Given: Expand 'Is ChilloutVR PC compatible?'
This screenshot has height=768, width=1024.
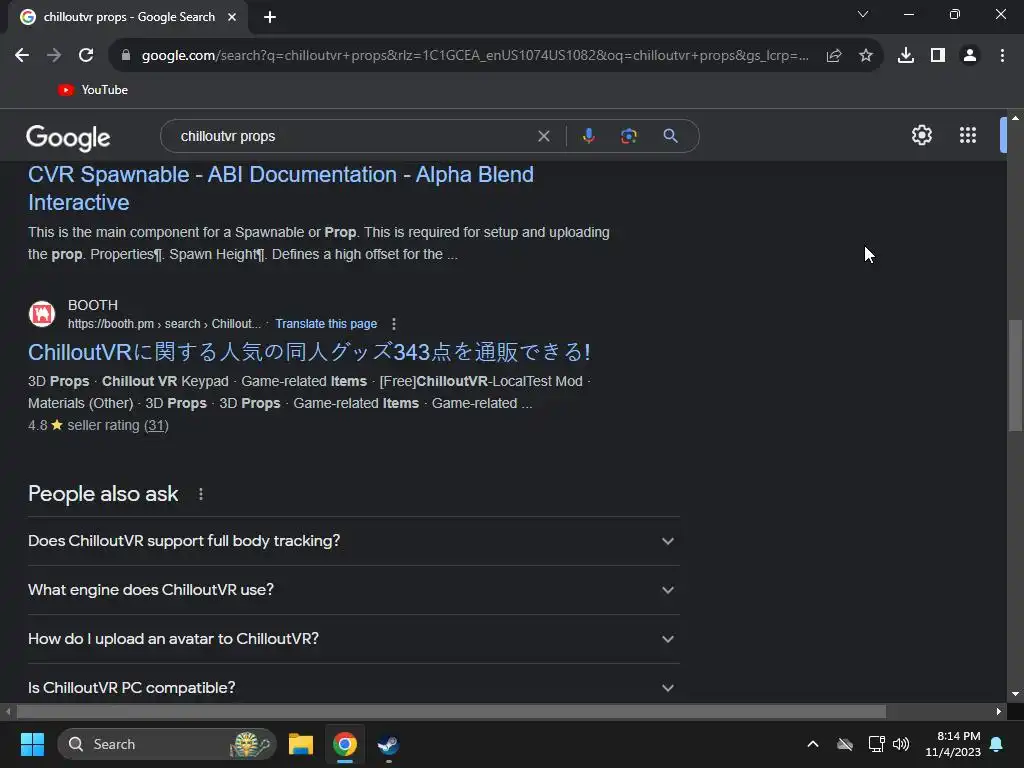Looking at the screenshot, I should click(353, 687).
